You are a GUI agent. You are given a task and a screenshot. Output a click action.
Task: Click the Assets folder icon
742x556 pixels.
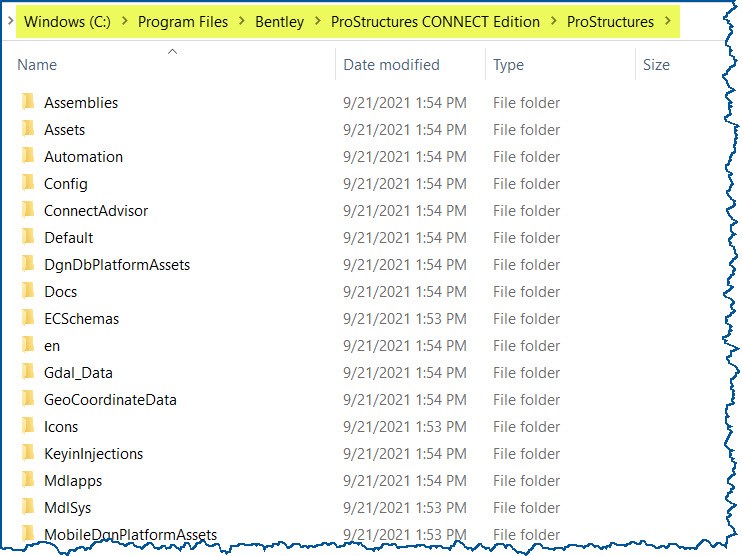pyautogui.click(x=28, y=129)
